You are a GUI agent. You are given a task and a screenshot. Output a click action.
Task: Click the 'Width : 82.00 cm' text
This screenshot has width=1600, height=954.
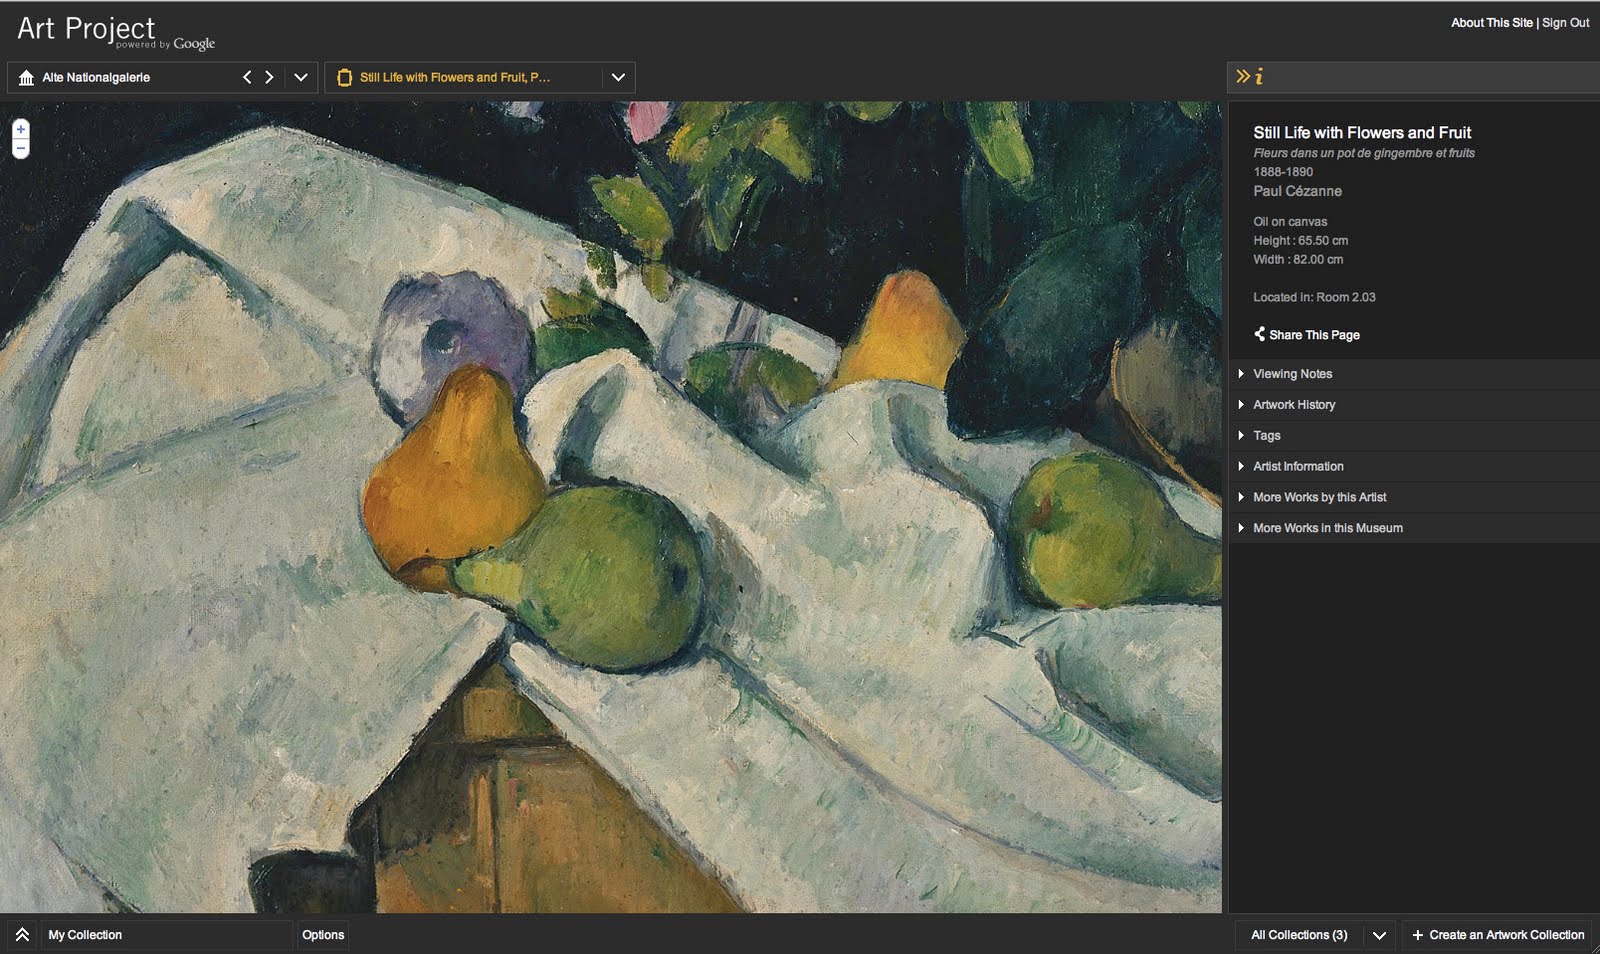point(1298,260)
